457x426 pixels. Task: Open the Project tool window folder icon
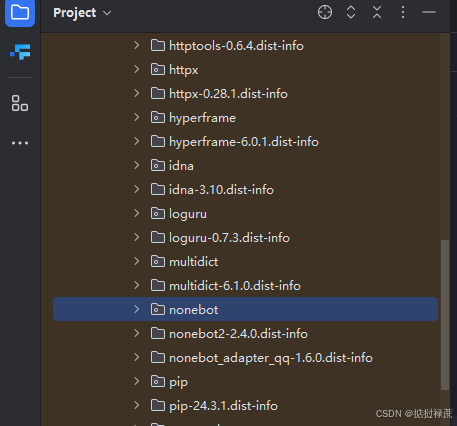(x=20, y=13)
